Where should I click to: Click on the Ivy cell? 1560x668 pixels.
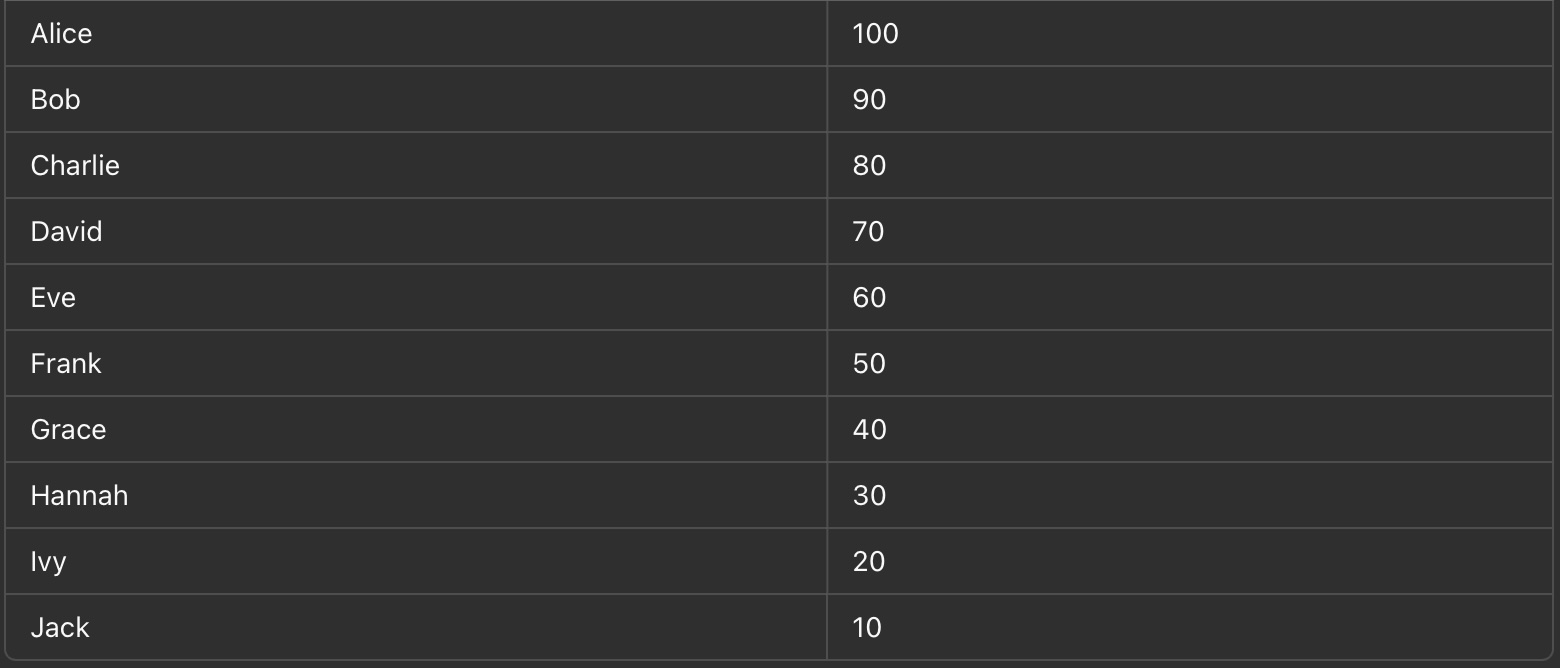pyautogui.click(x=49, y=562)
